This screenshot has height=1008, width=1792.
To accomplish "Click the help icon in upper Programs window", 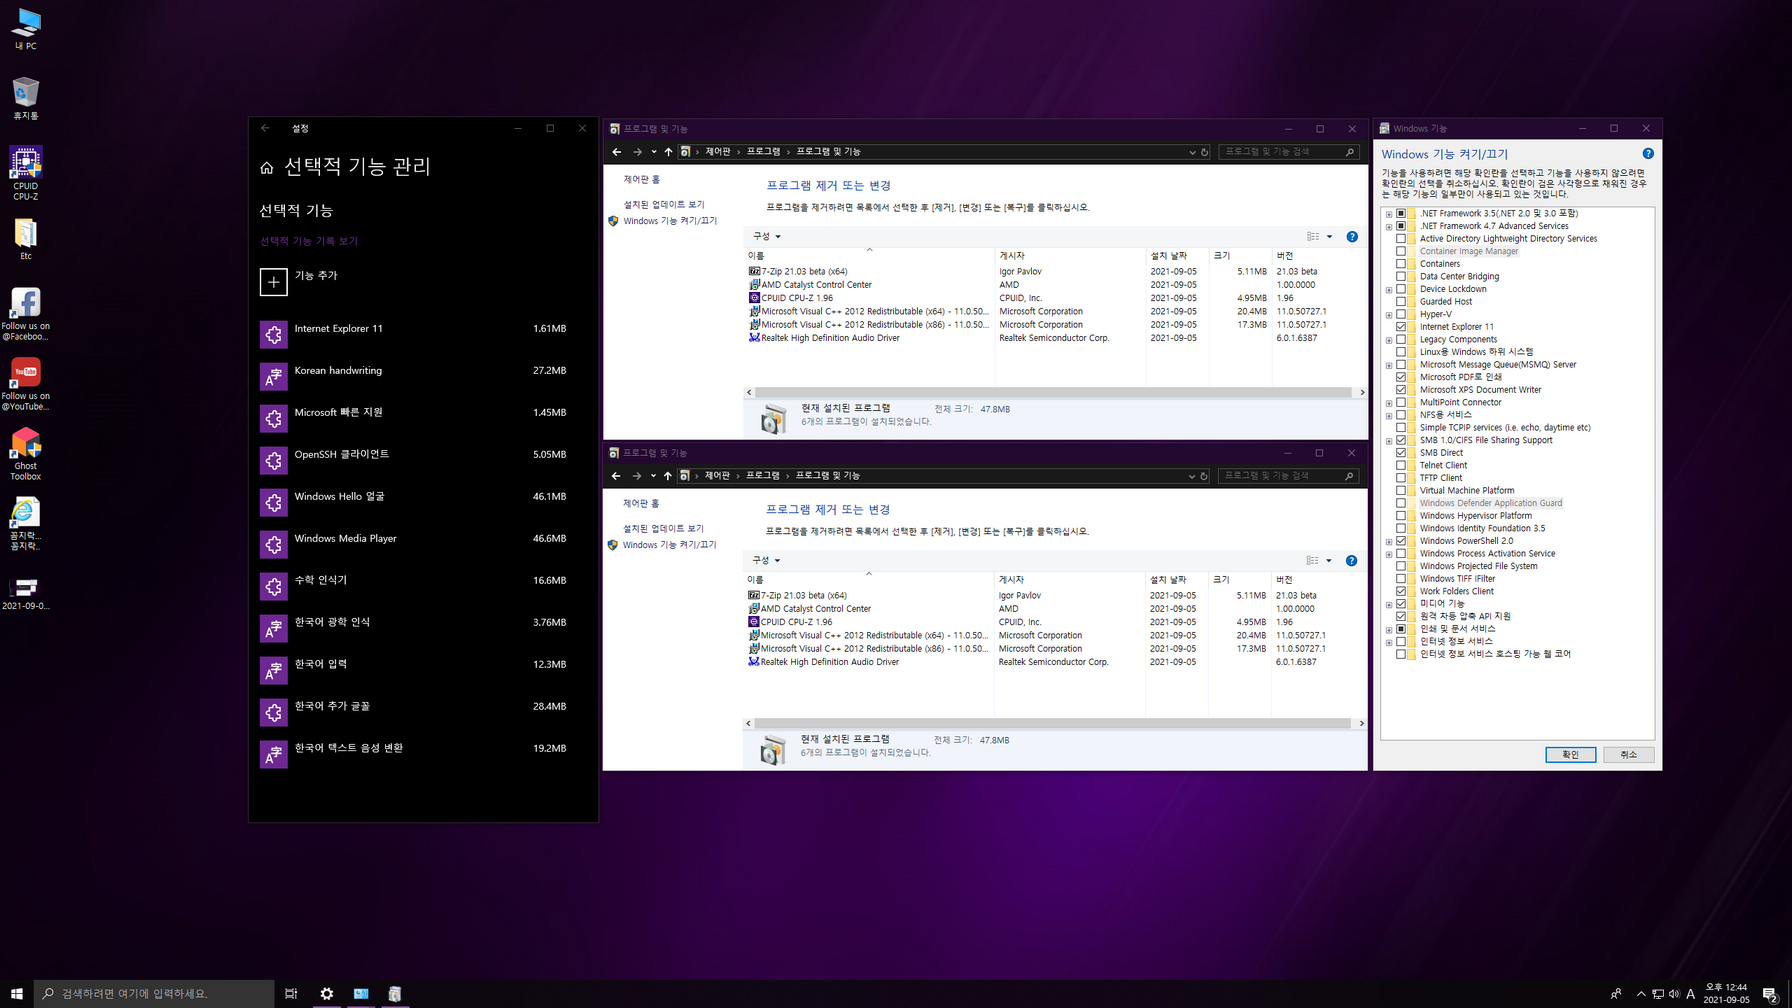I will (x=1352, y=237).
